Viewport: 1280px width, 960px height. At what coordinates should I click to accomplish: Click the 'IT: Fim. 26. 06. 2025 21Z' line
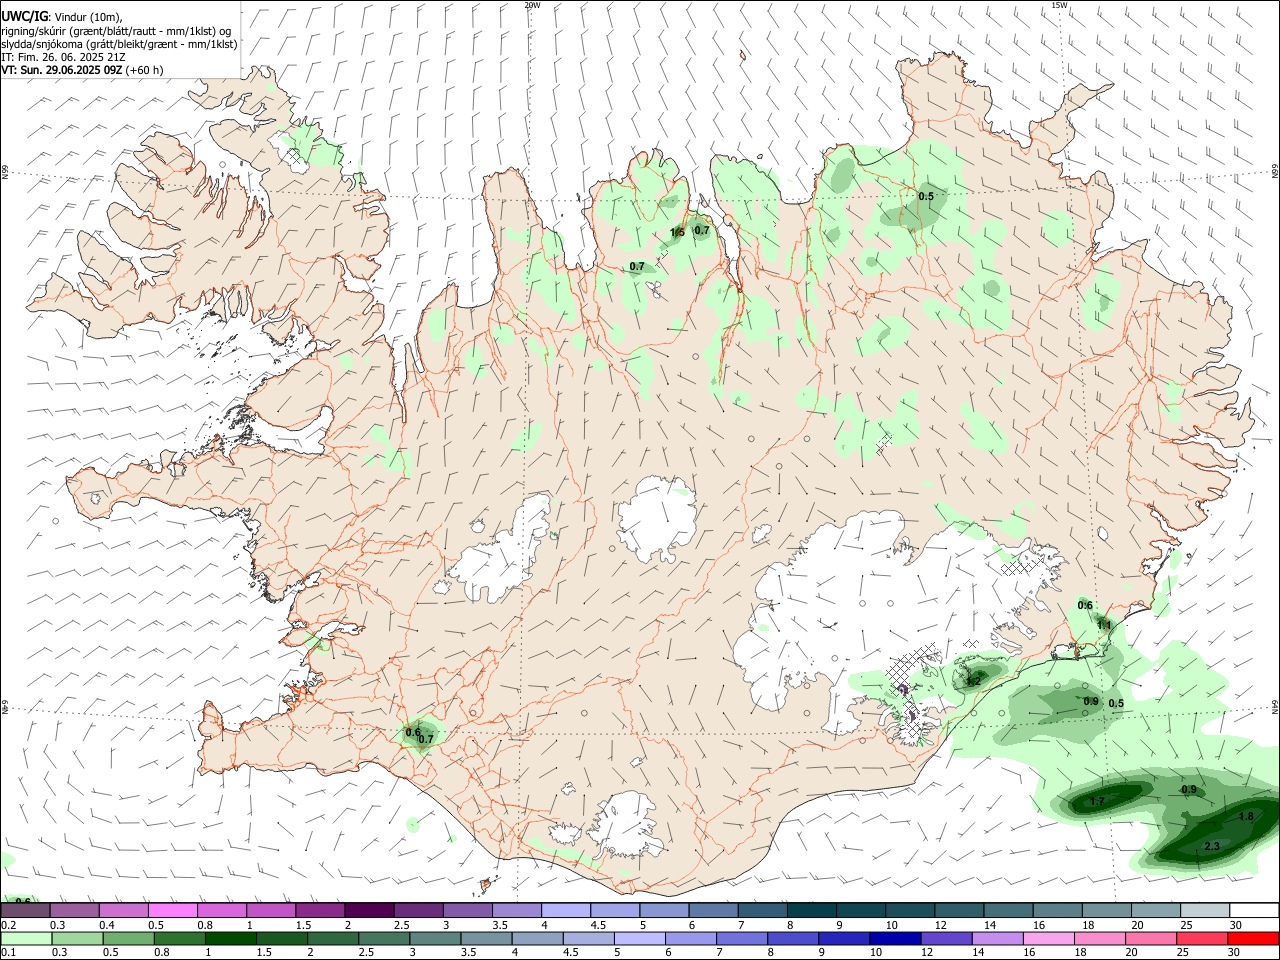point(64,57)
